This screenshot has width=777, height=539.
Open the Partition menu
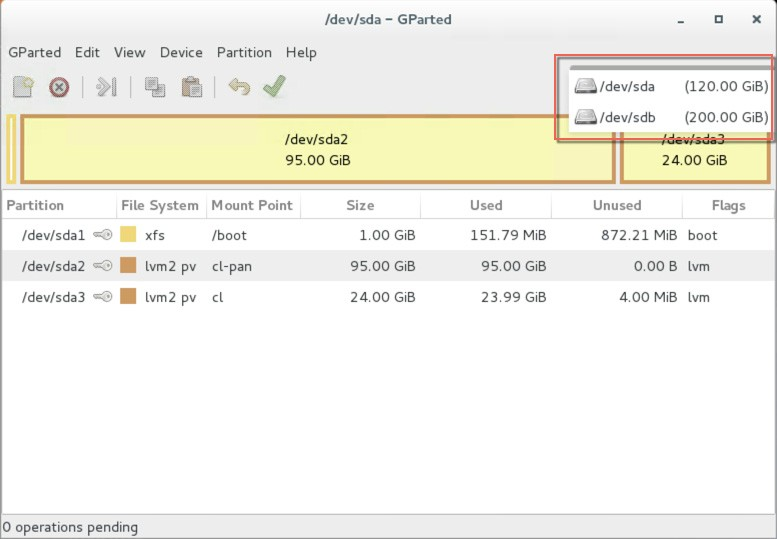click(x=244, y=52)
